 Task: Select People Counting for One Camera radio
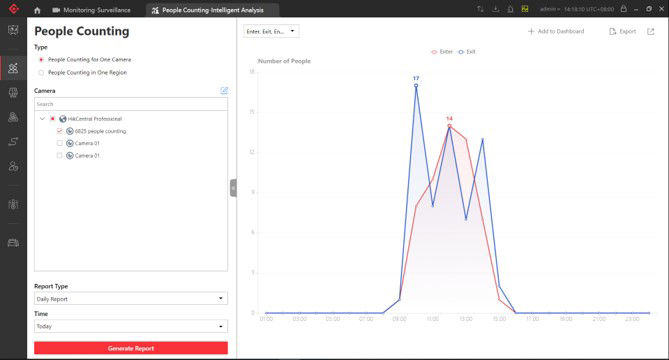[41, 60]
